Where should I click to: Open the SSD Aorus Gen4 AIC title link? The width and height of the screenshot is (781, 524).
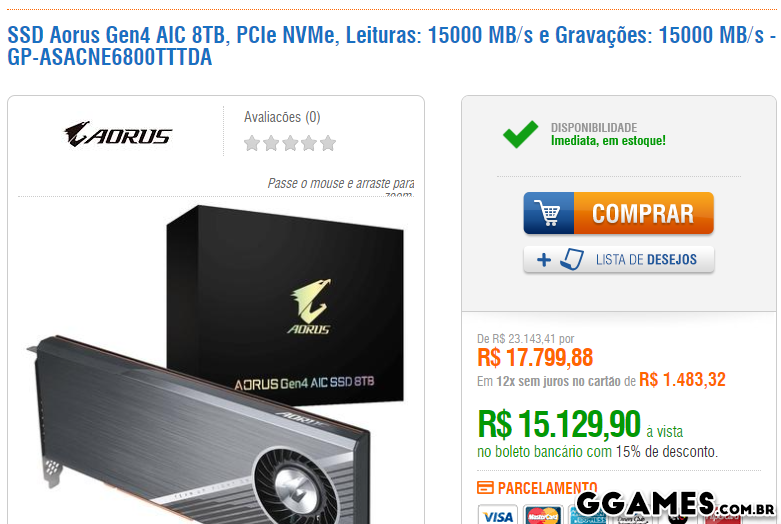391,46
